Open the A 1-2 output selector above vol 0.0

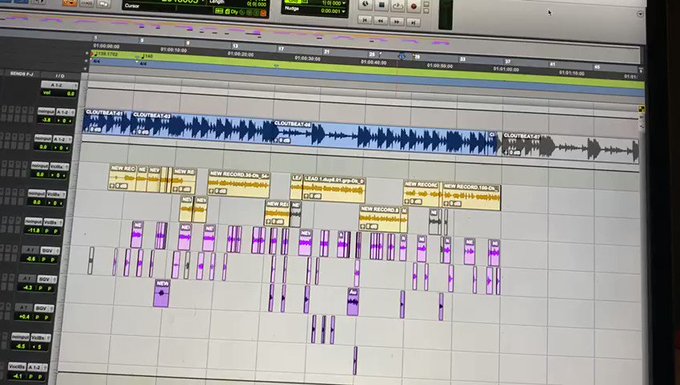(59, 85)
